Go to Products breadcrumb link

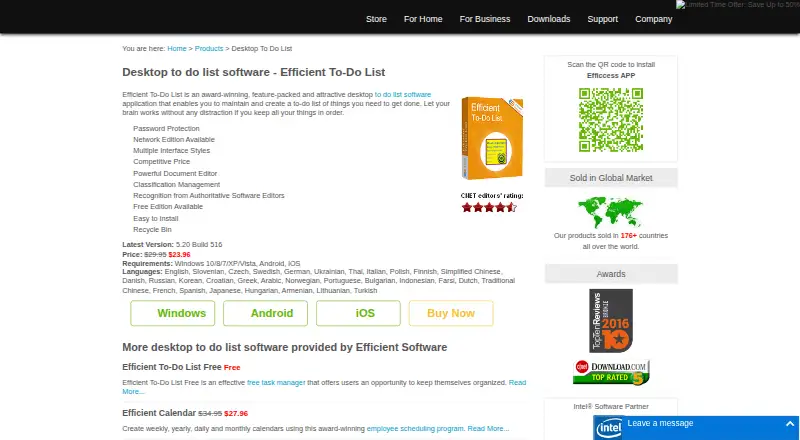209,48
